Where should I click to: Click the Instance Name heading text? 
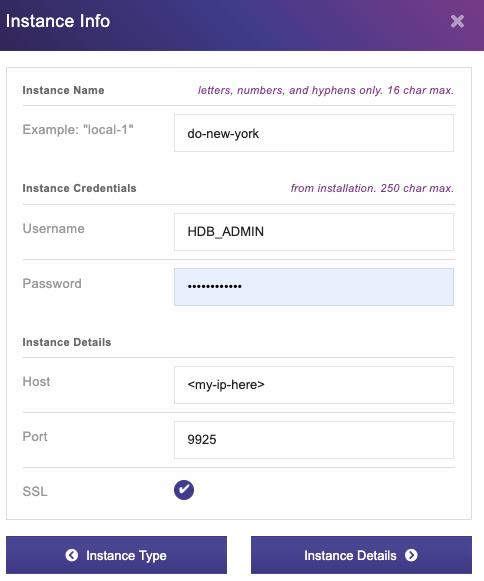(63, 90)
